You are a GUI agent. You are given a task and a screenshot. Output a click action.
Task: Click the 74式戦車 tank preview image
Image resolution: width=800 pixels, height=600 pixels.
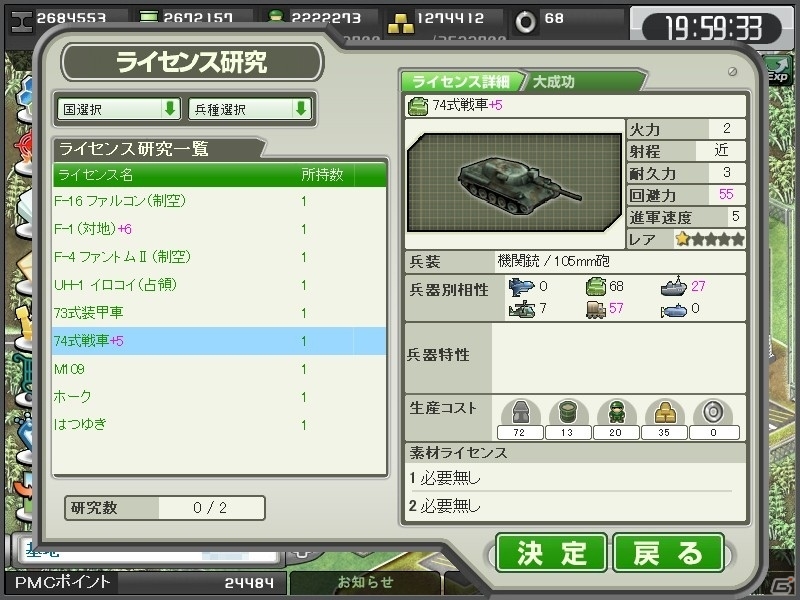pyautogui.click(x=514, y=183)
